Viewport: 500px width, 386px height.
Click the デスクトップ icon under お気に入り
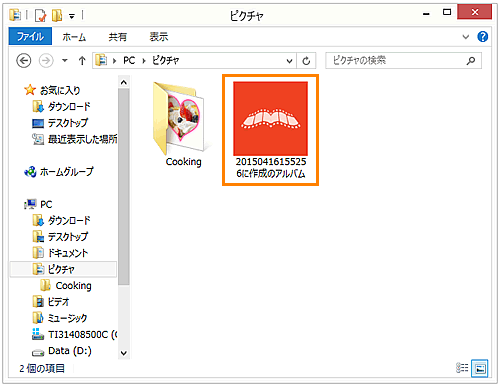38,123
